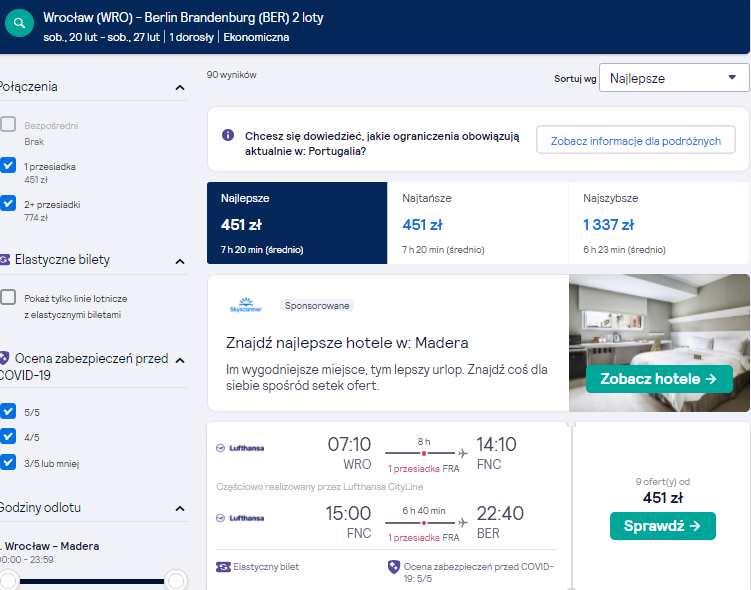
Task: Click the Elastyczny bilet icon in flight result
Action: pos(223,567)
